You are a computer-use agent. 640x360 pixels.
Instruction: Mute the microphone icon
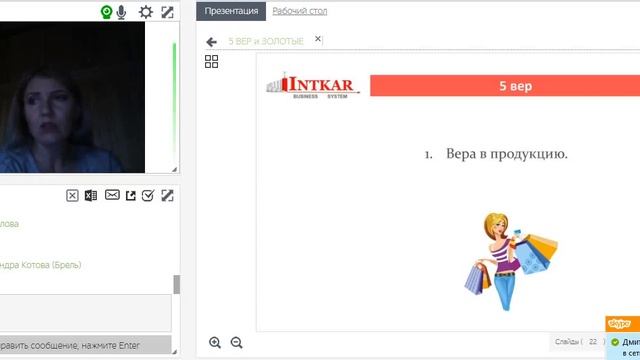(x=121, y=12)
